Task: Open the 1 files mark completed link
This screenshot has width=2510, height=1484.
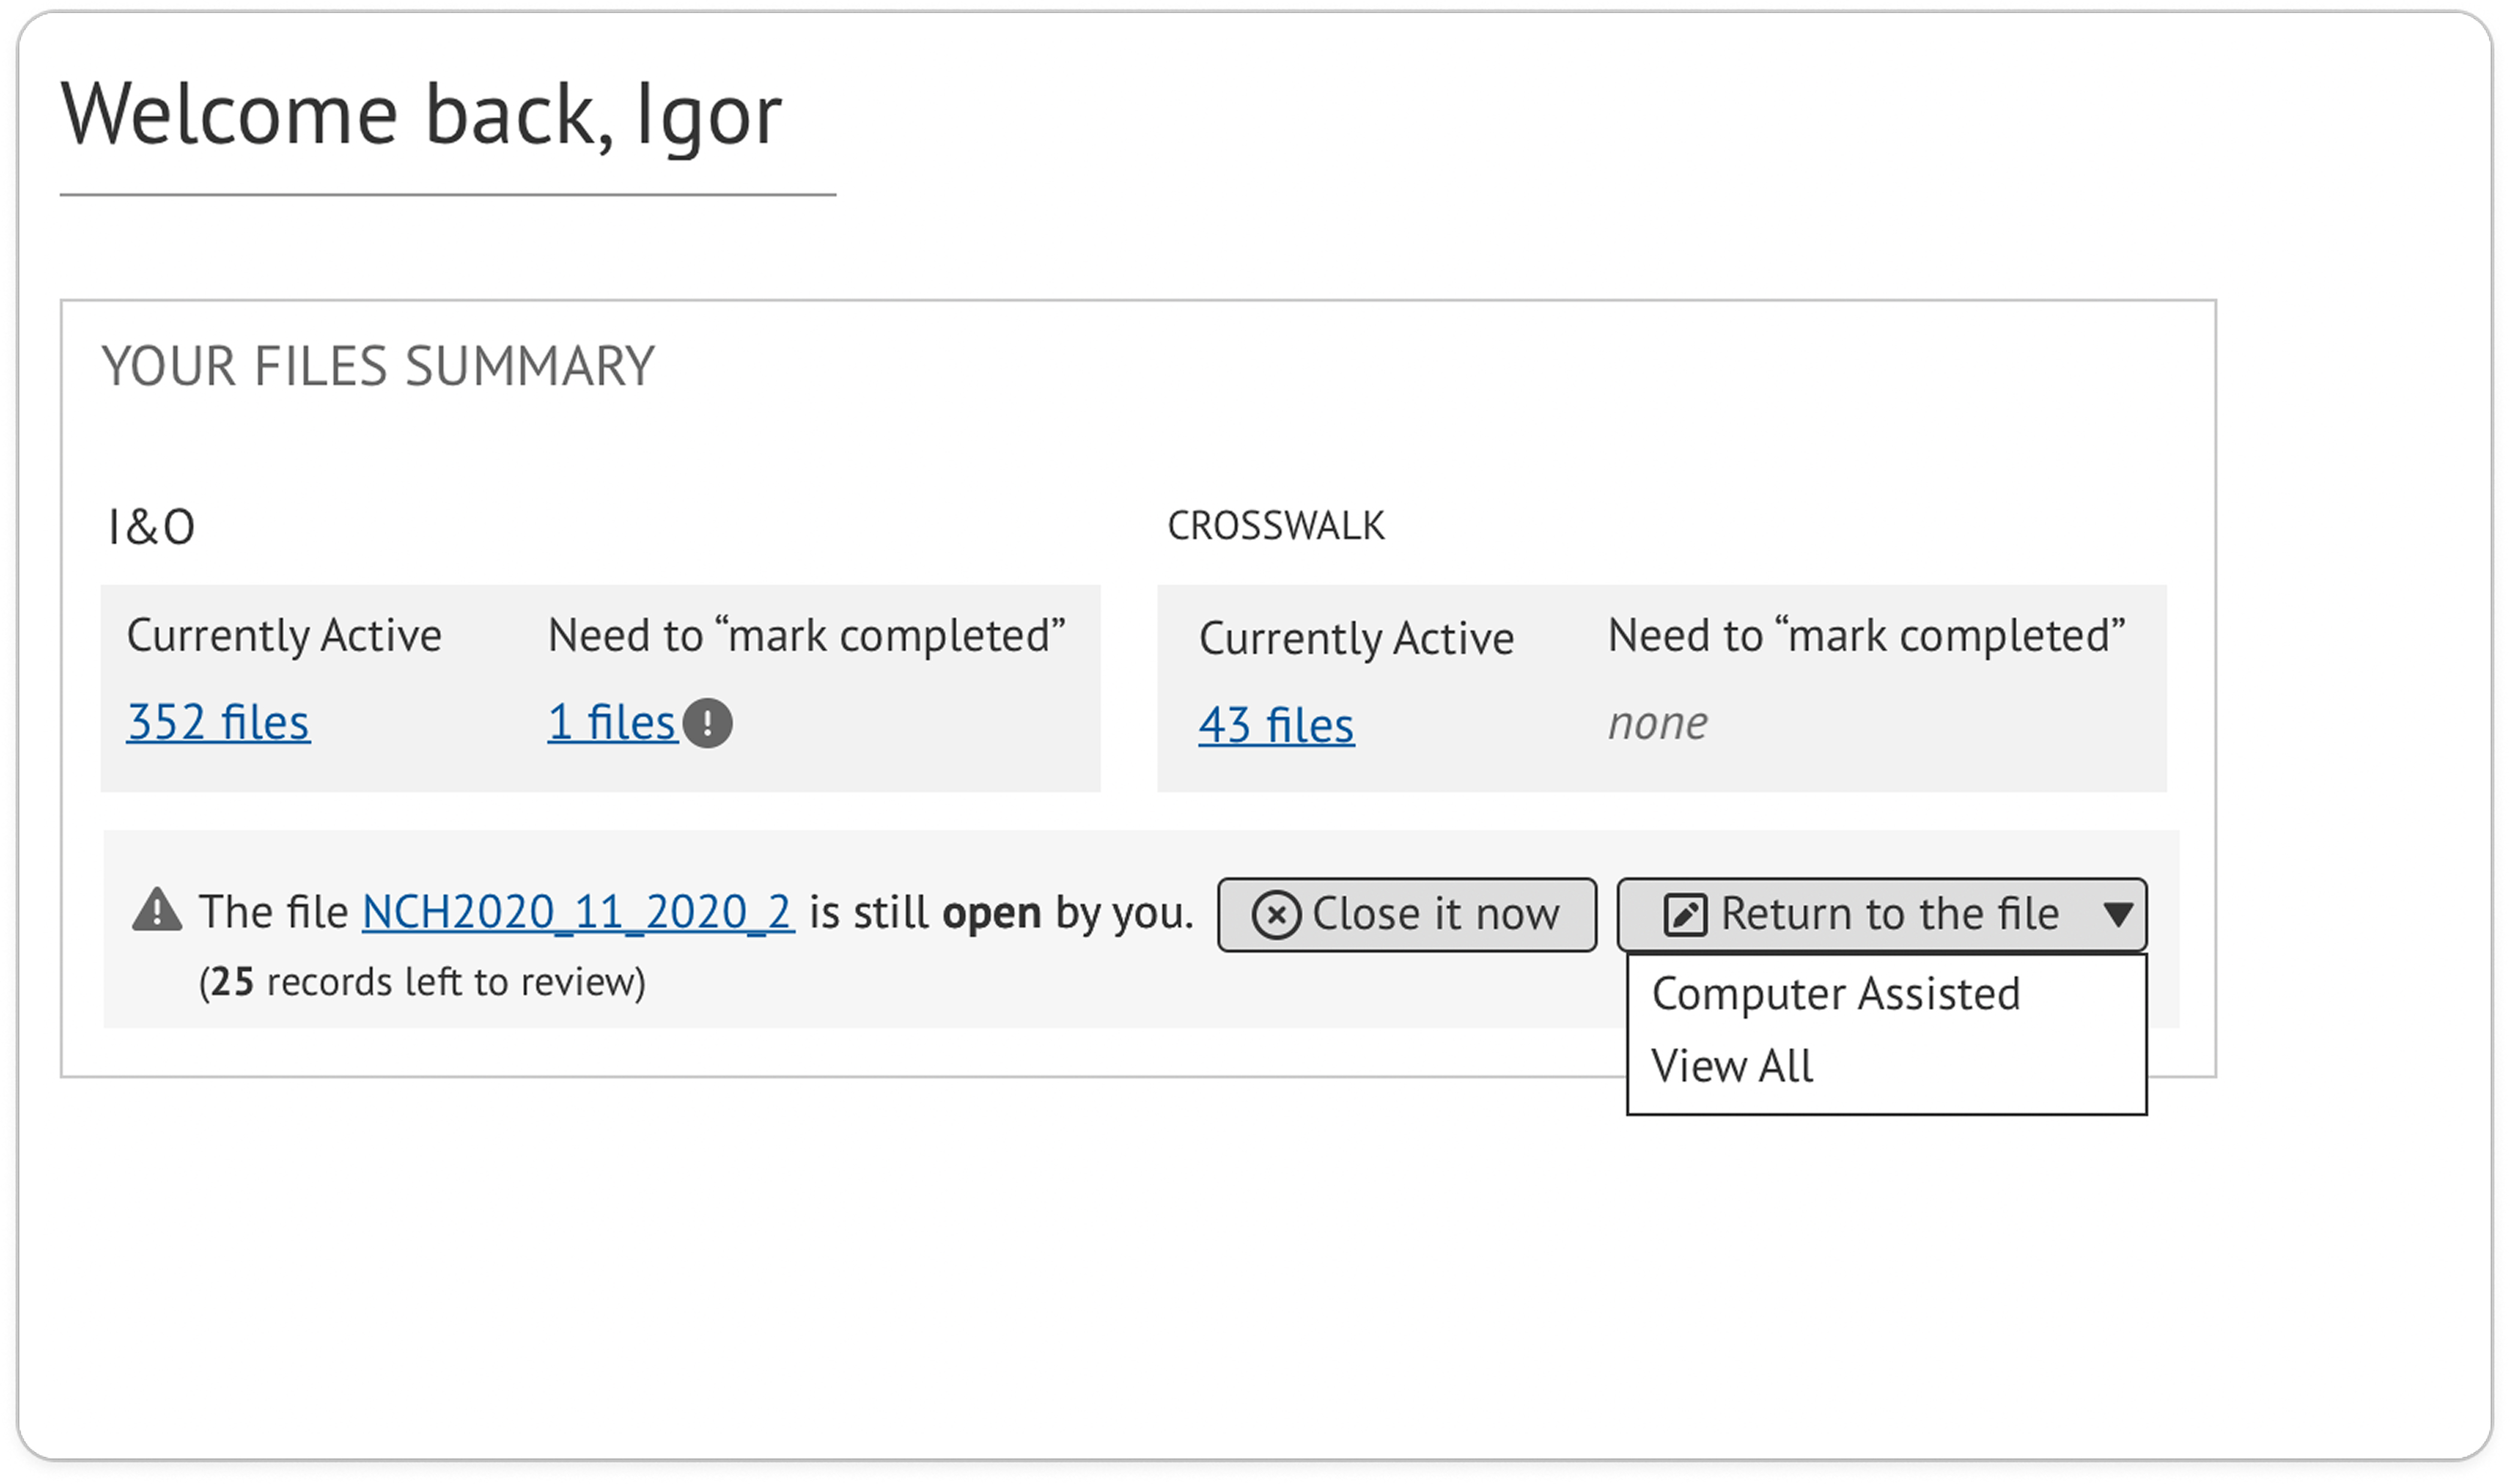Action: click(612, 722)
